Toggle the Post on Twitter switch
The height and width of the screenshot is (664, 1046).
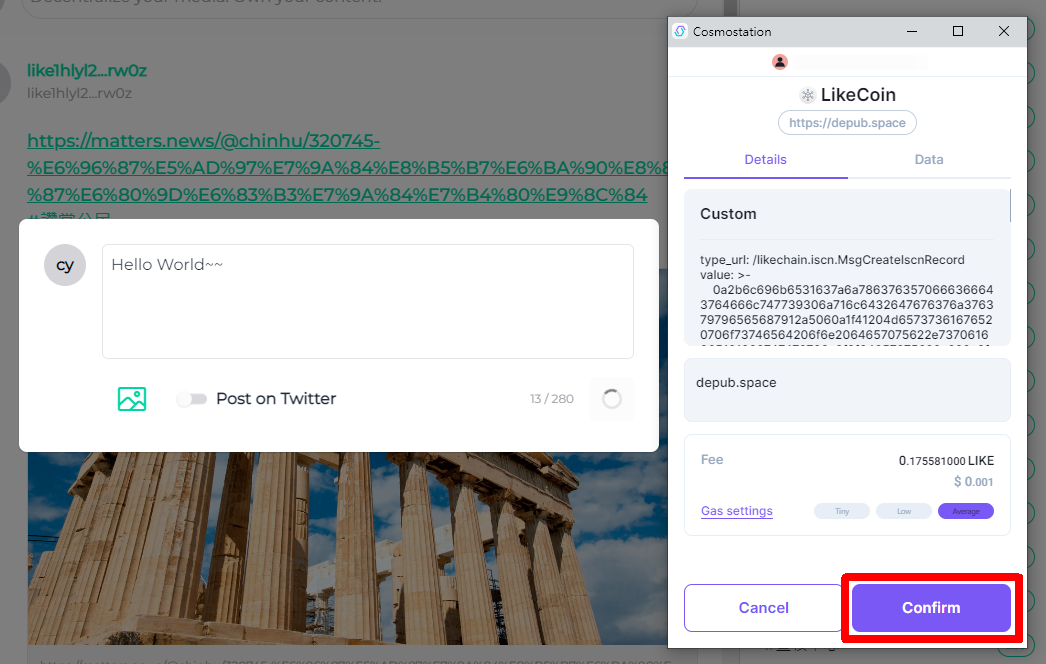tap(191, 399)
